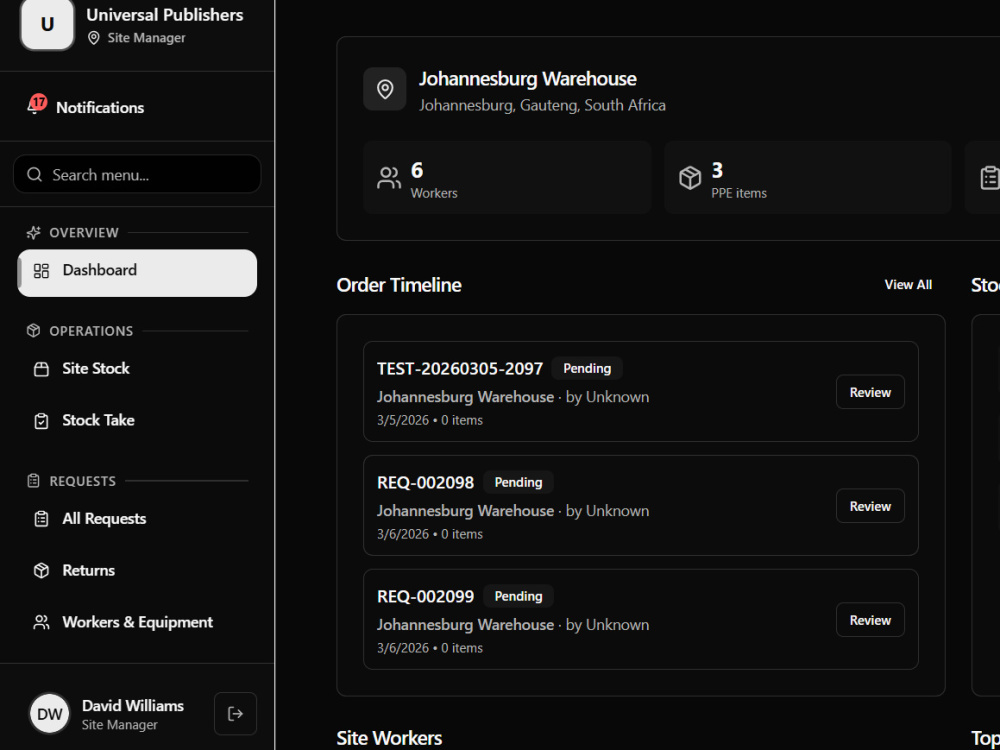Click the Johannesburg Warehouse heading
Screen dimensions: 1000x750
[527, 79]
